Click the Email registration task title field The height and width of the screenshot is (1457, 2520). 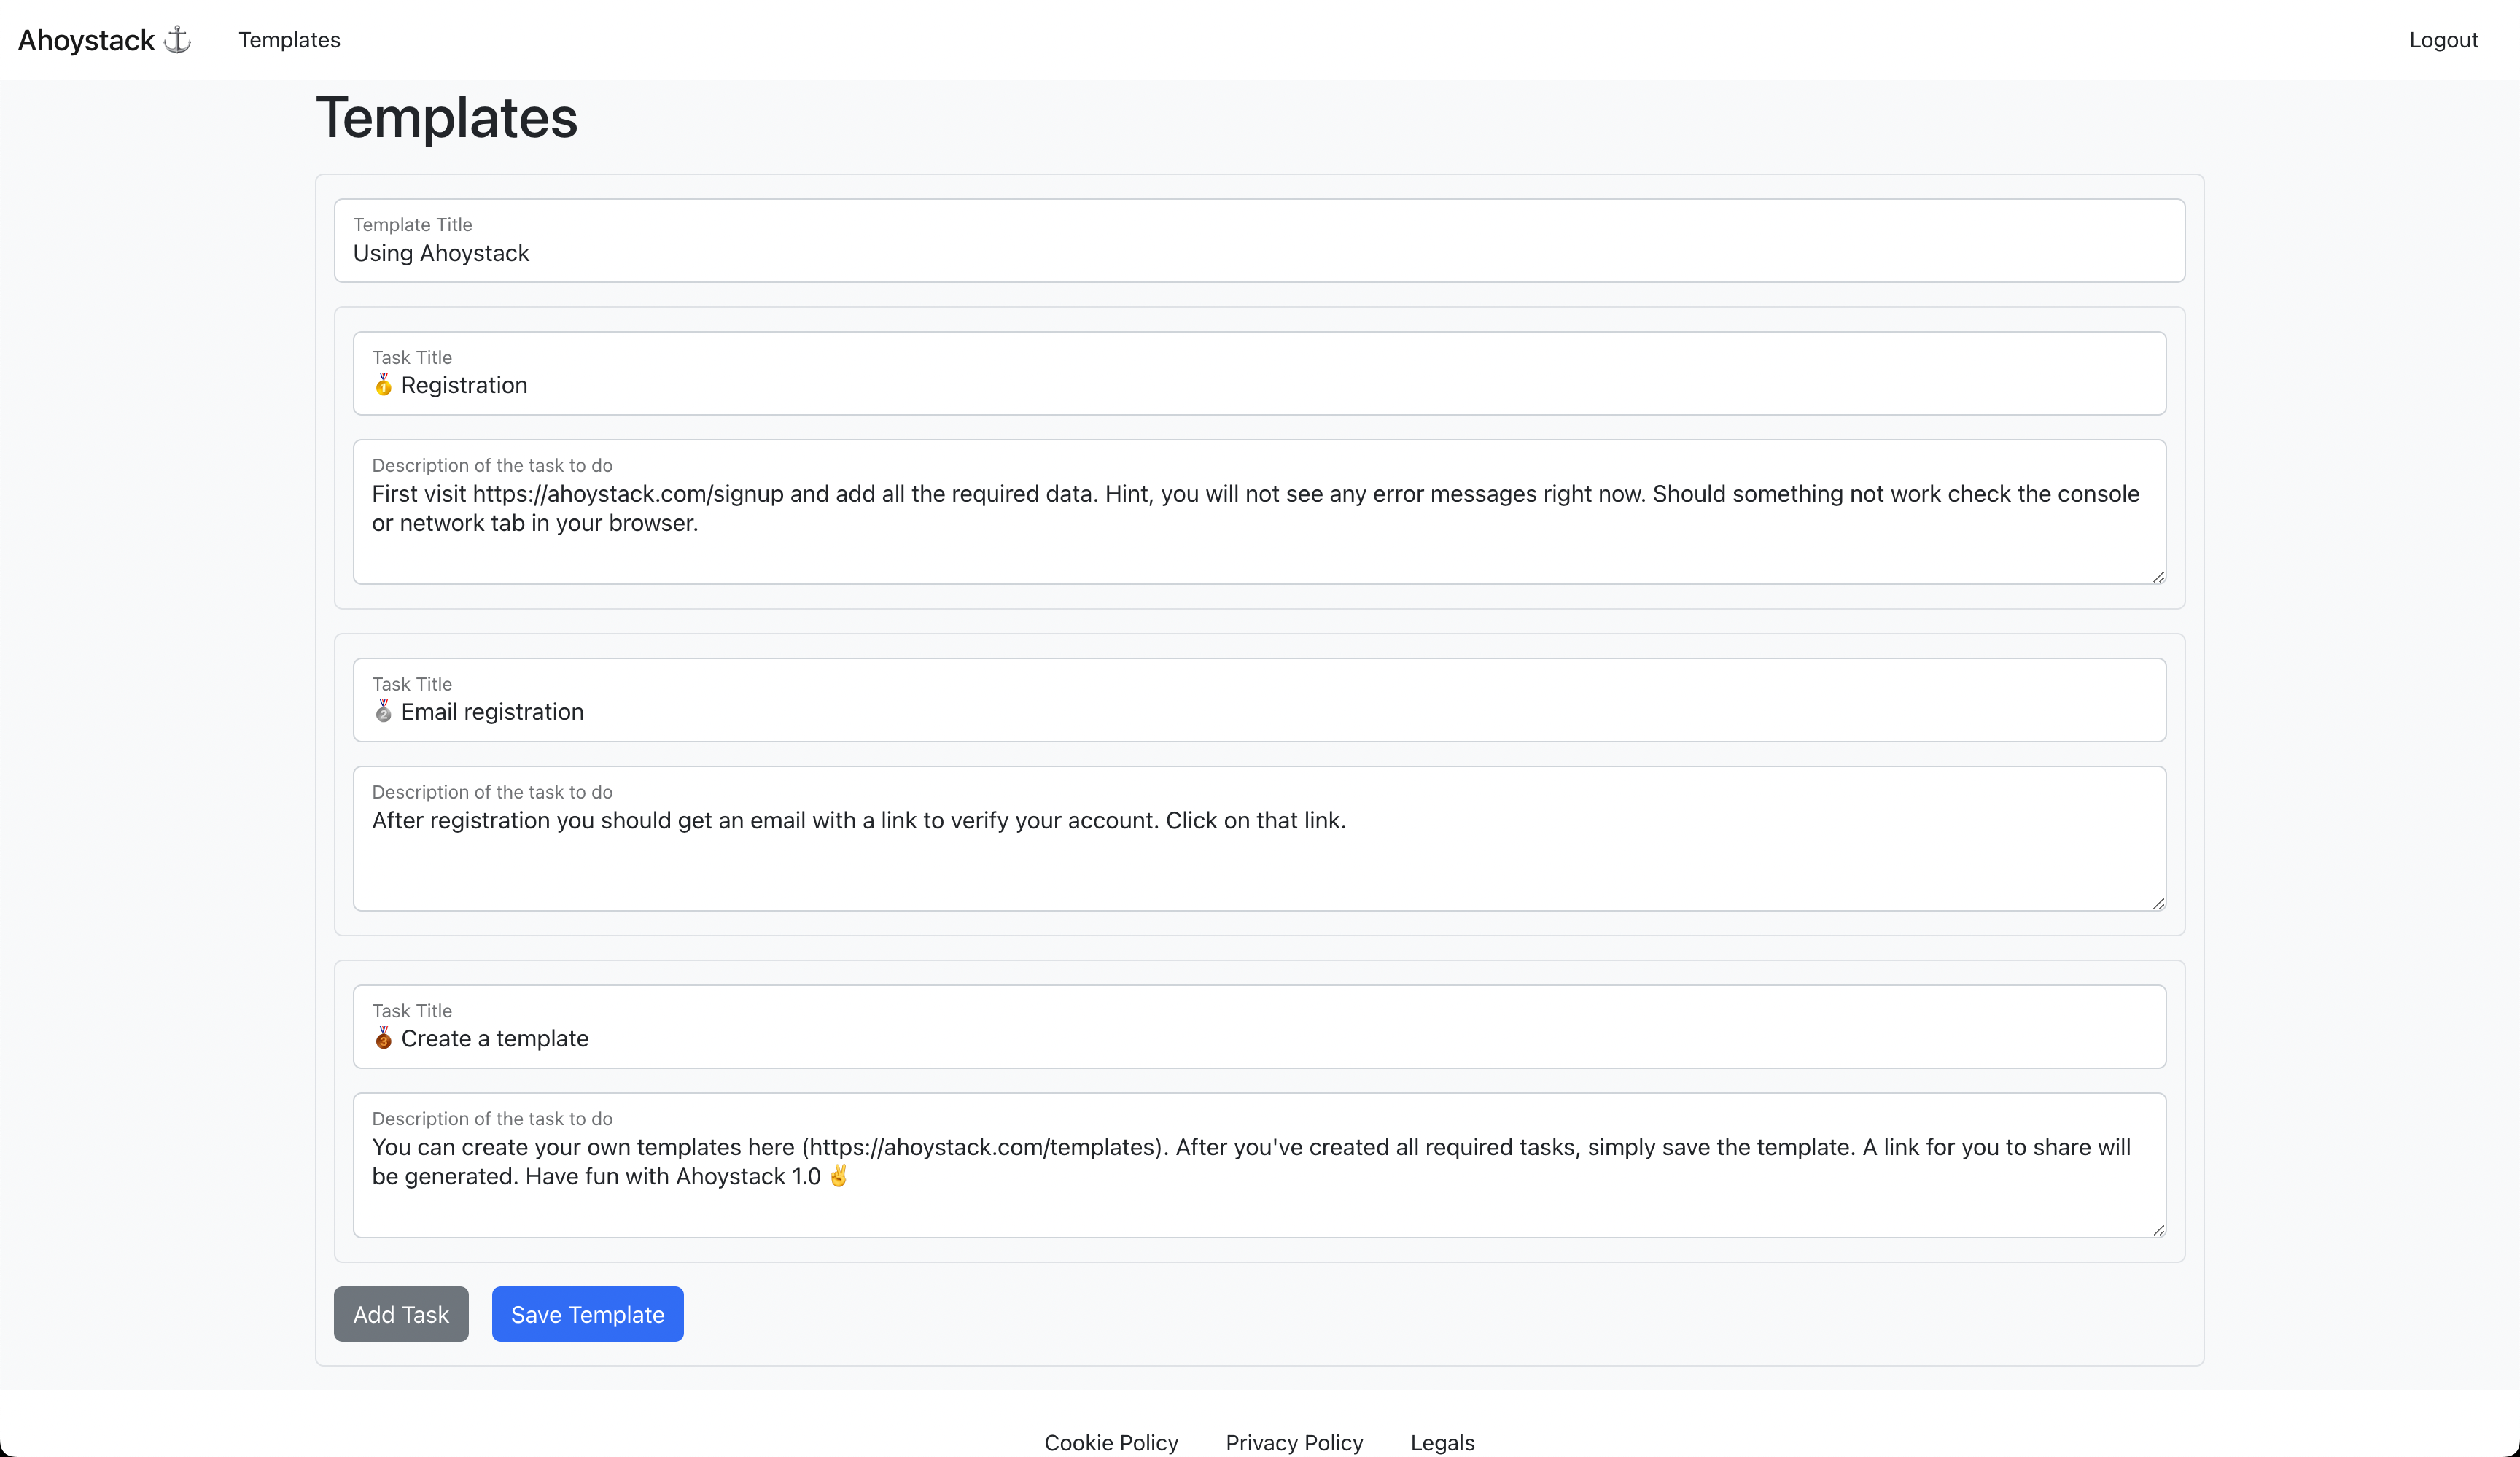[x=1259, y=699]
